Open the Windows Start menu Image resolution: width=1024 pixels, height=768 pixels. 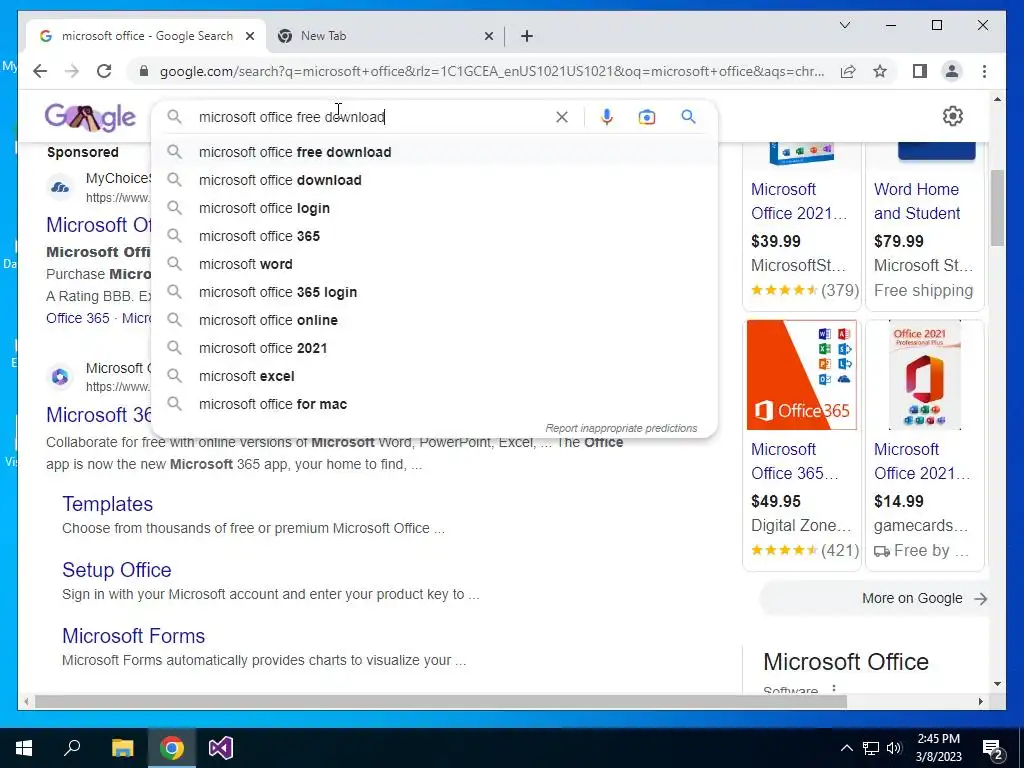click(x=24, y=748)
